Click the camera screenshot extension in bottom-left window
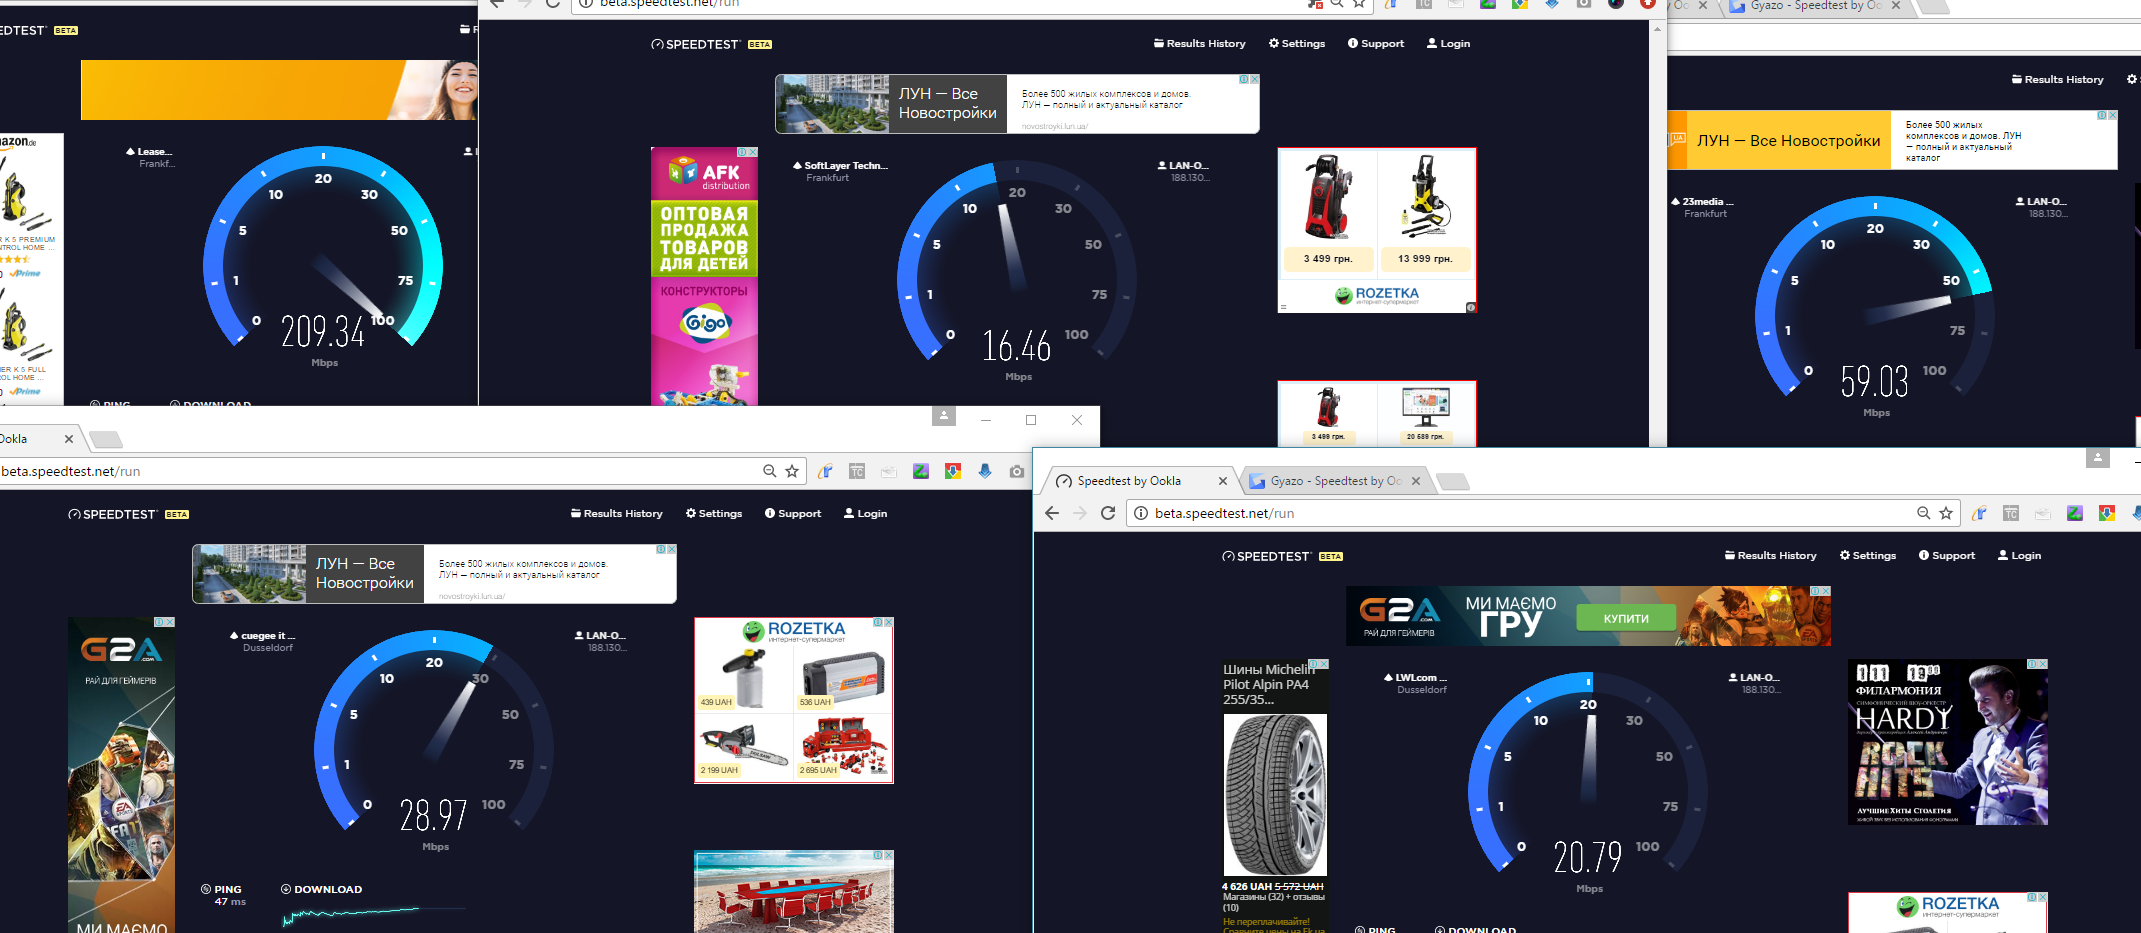Viewport: 2141px width, 933px height. (x=1017, y=471)
